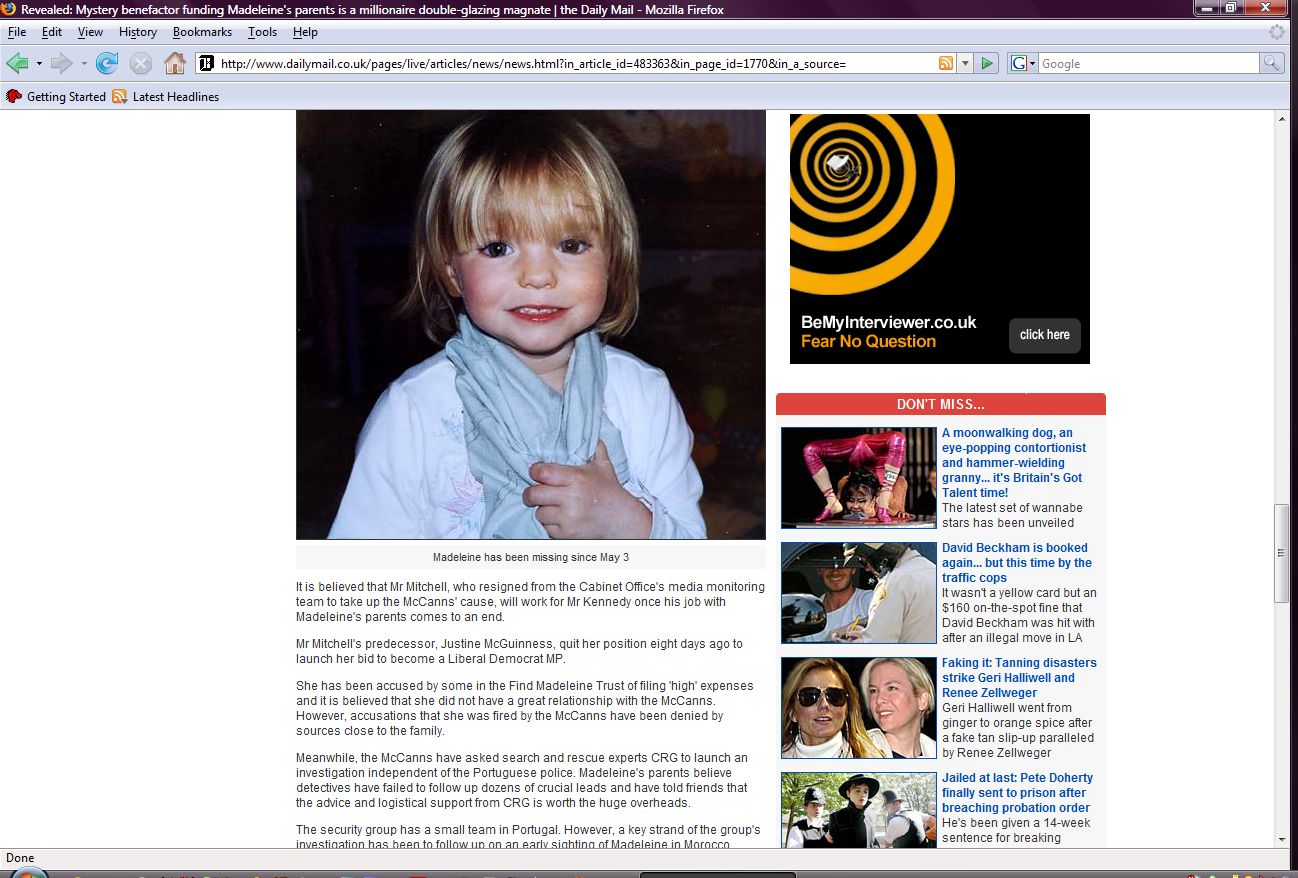Open the Bookmarks menu
The image size is (1298, 878).
(202, 32)
